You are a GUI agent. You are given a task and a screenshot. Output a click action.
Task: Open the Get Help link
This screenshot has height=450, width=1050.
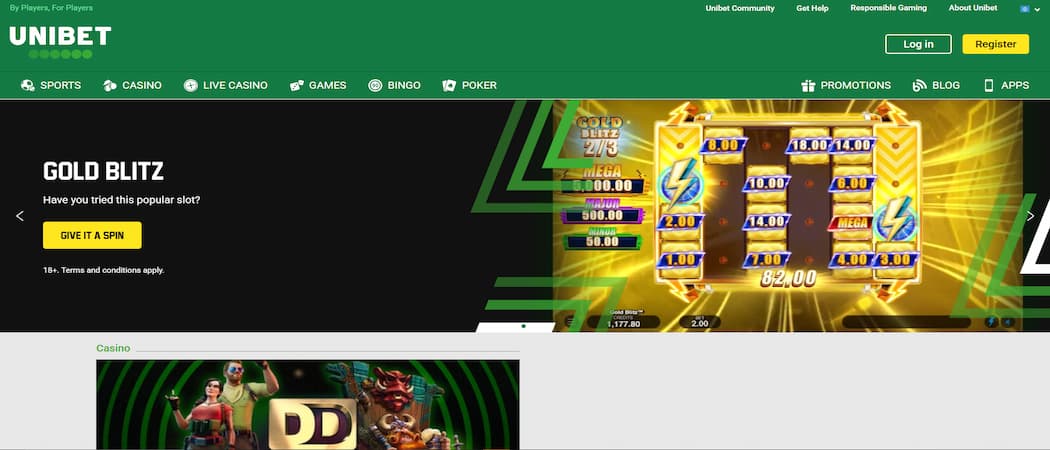[812, 8]
